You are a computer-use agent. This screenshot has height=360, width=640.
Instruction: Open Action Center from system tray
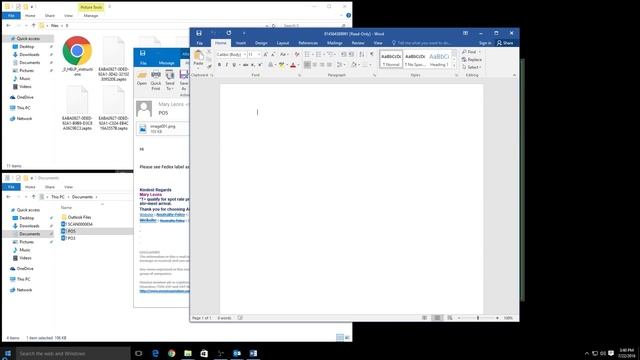611,353
